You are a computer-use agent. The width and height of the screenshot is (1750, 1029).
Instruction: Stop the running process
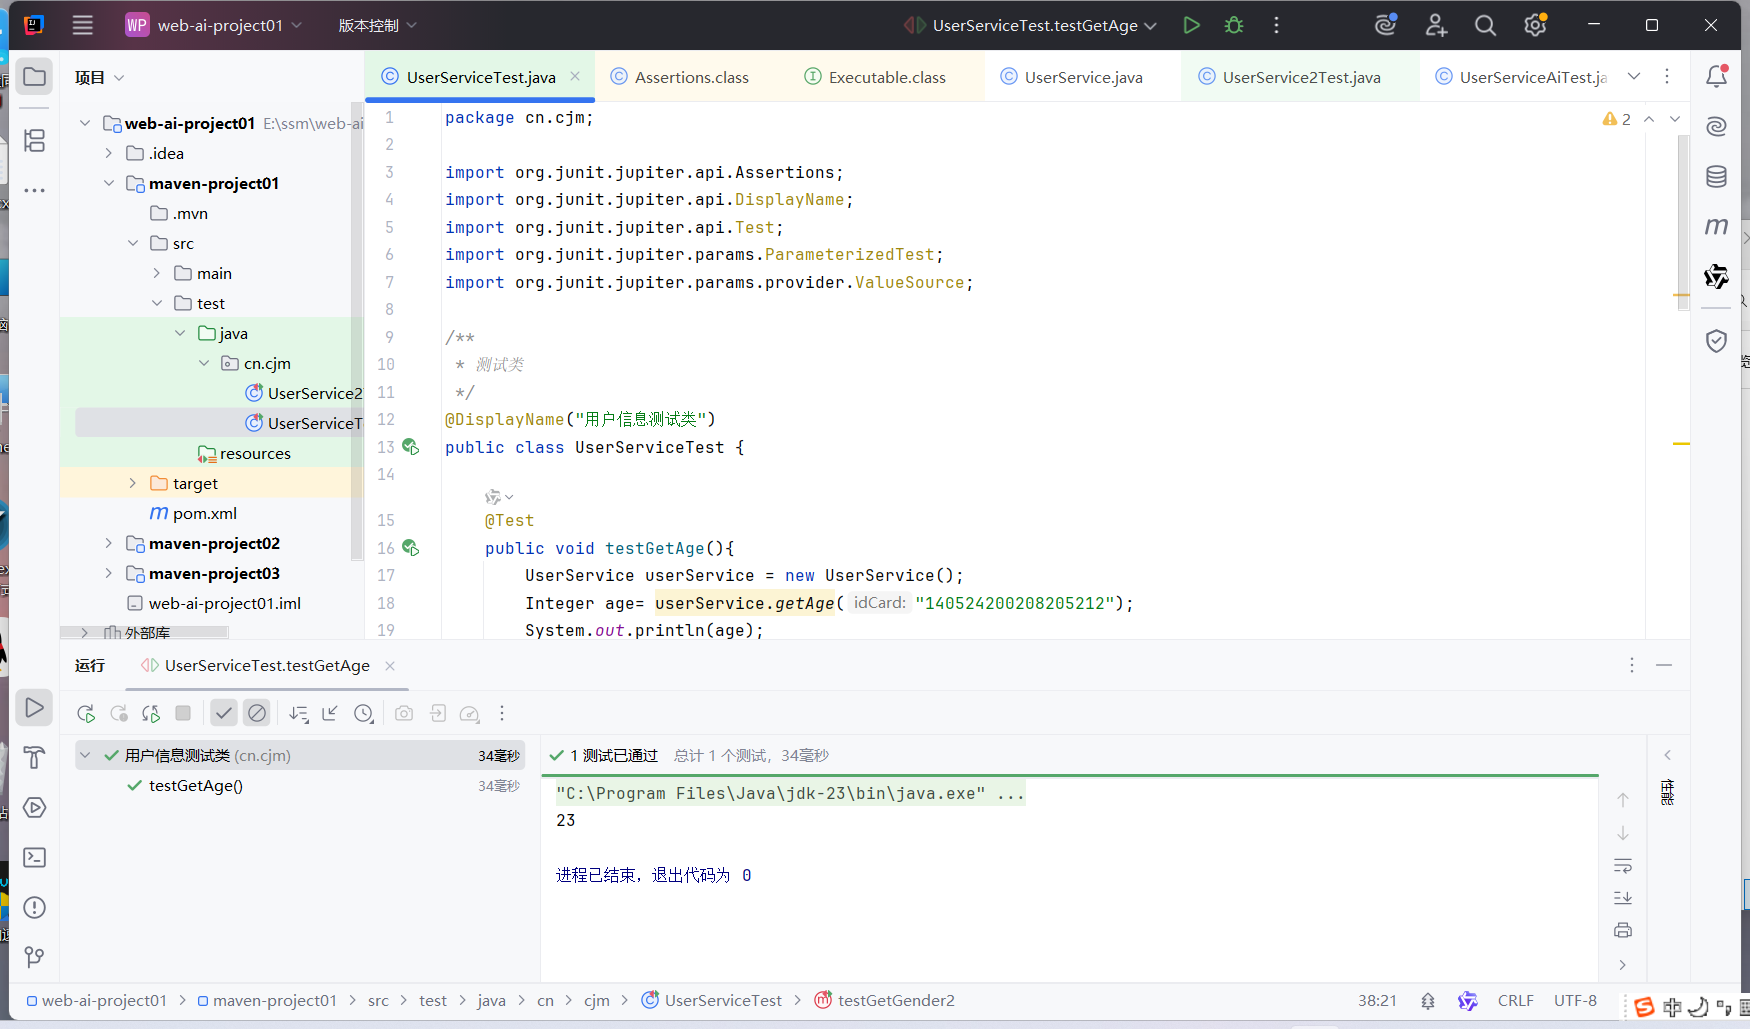click(183, 713)
